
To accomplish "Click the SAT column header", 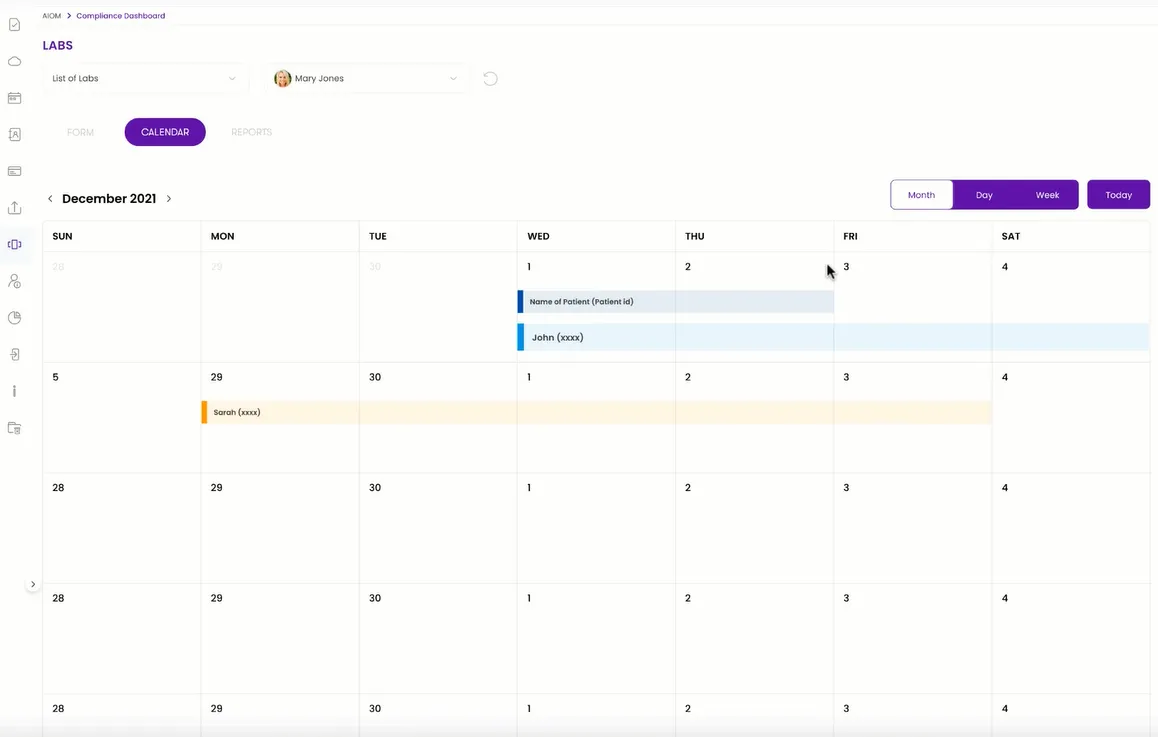I will (1010, 236).
